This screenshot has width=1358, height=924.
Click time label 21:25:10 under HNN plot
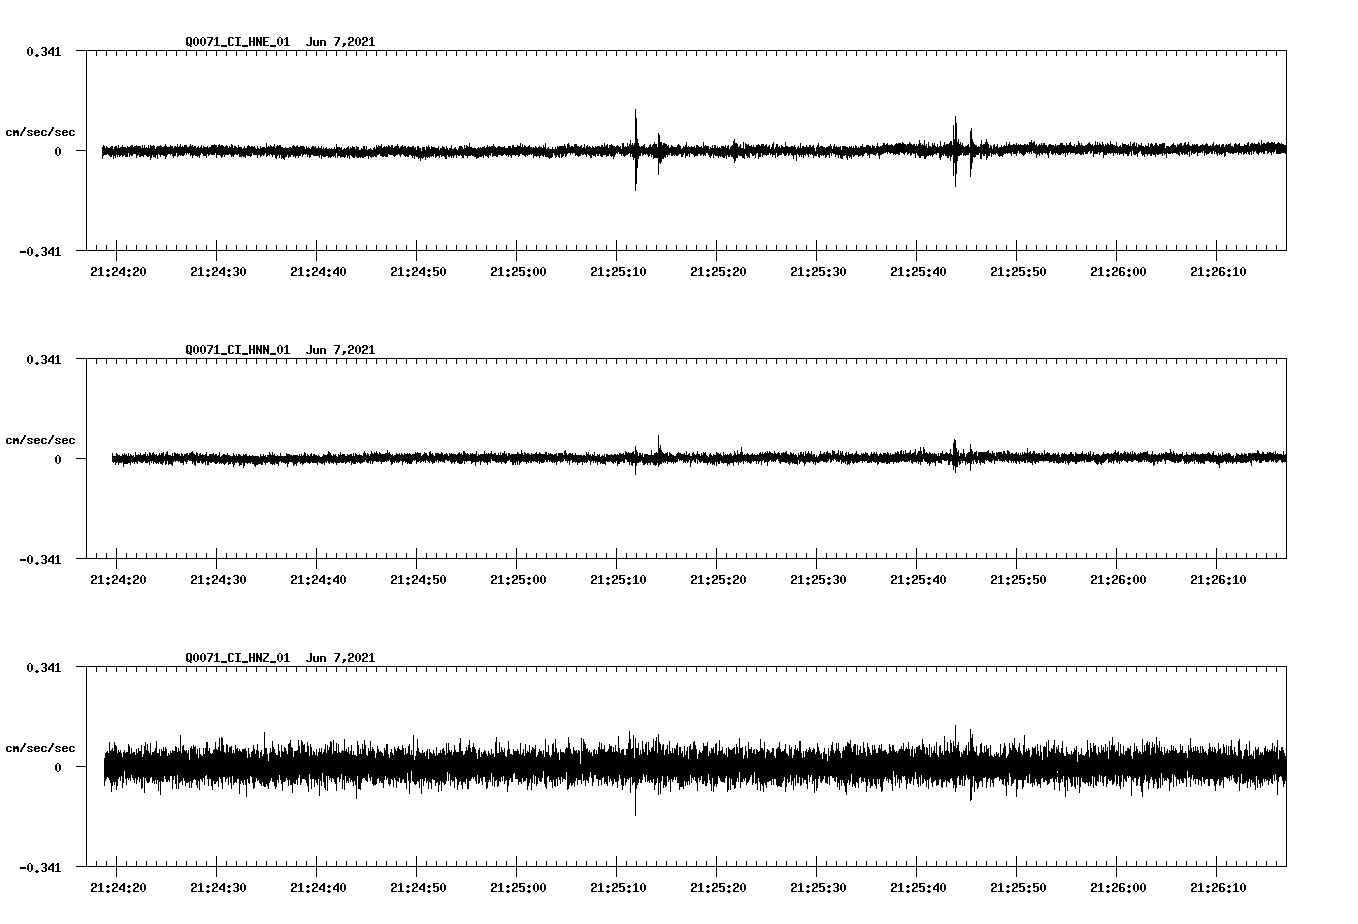pos(618,579)
